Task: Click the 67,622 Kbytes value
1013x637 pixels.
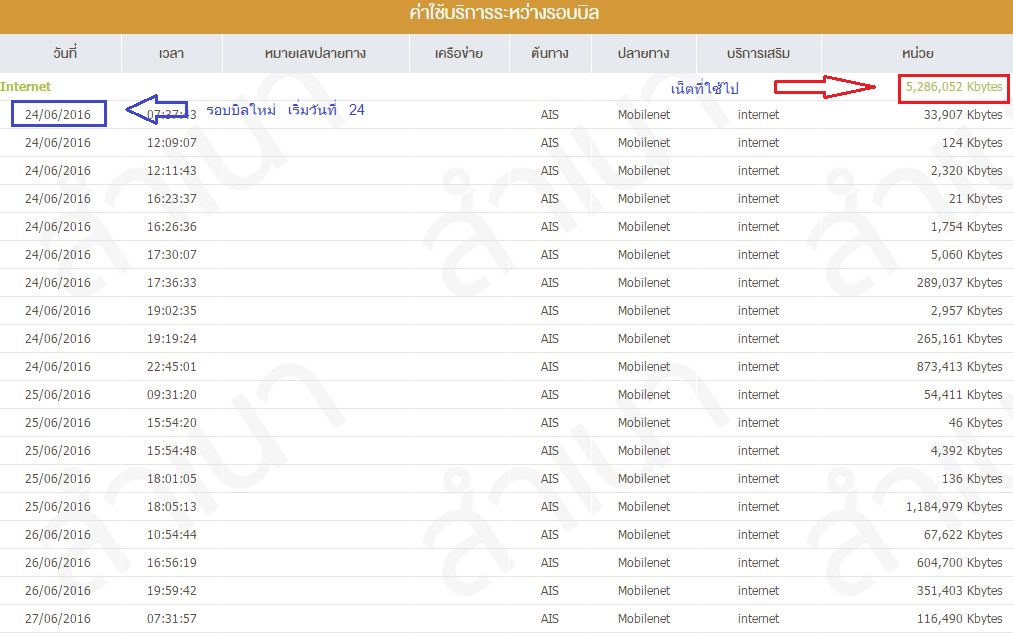Action: click(963, 534)
